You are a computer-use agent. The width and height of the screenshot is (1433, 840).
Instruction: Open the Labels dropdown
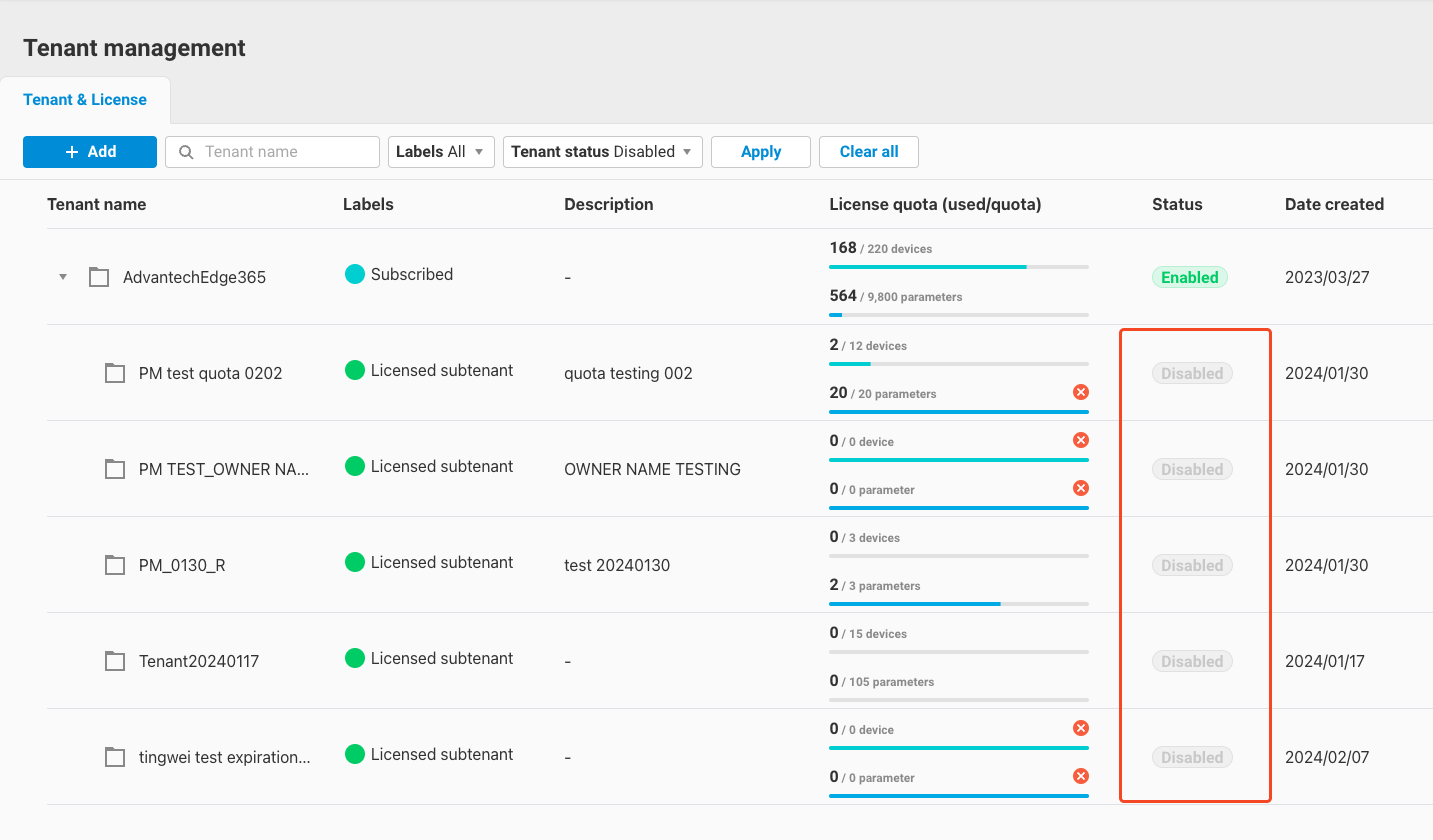tap(441, 151)
